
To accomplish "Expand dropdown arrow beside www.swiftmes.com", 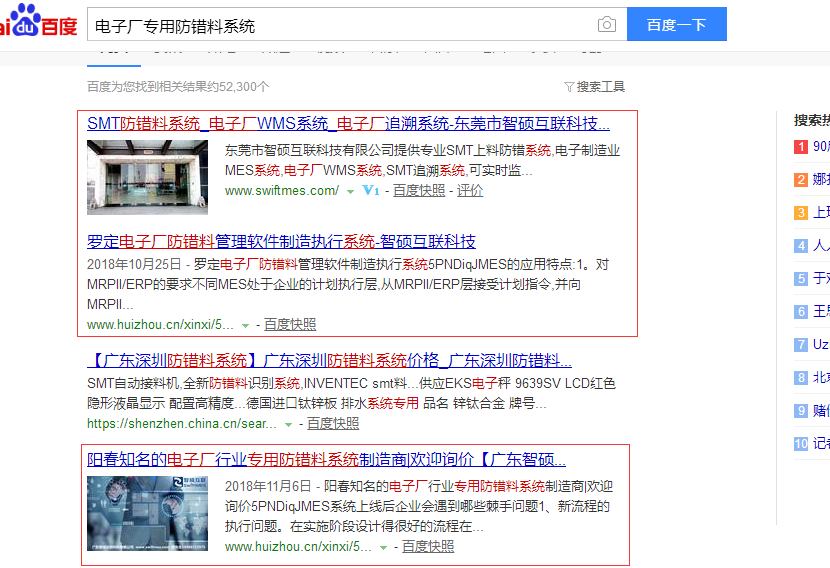I will [351, 191].
